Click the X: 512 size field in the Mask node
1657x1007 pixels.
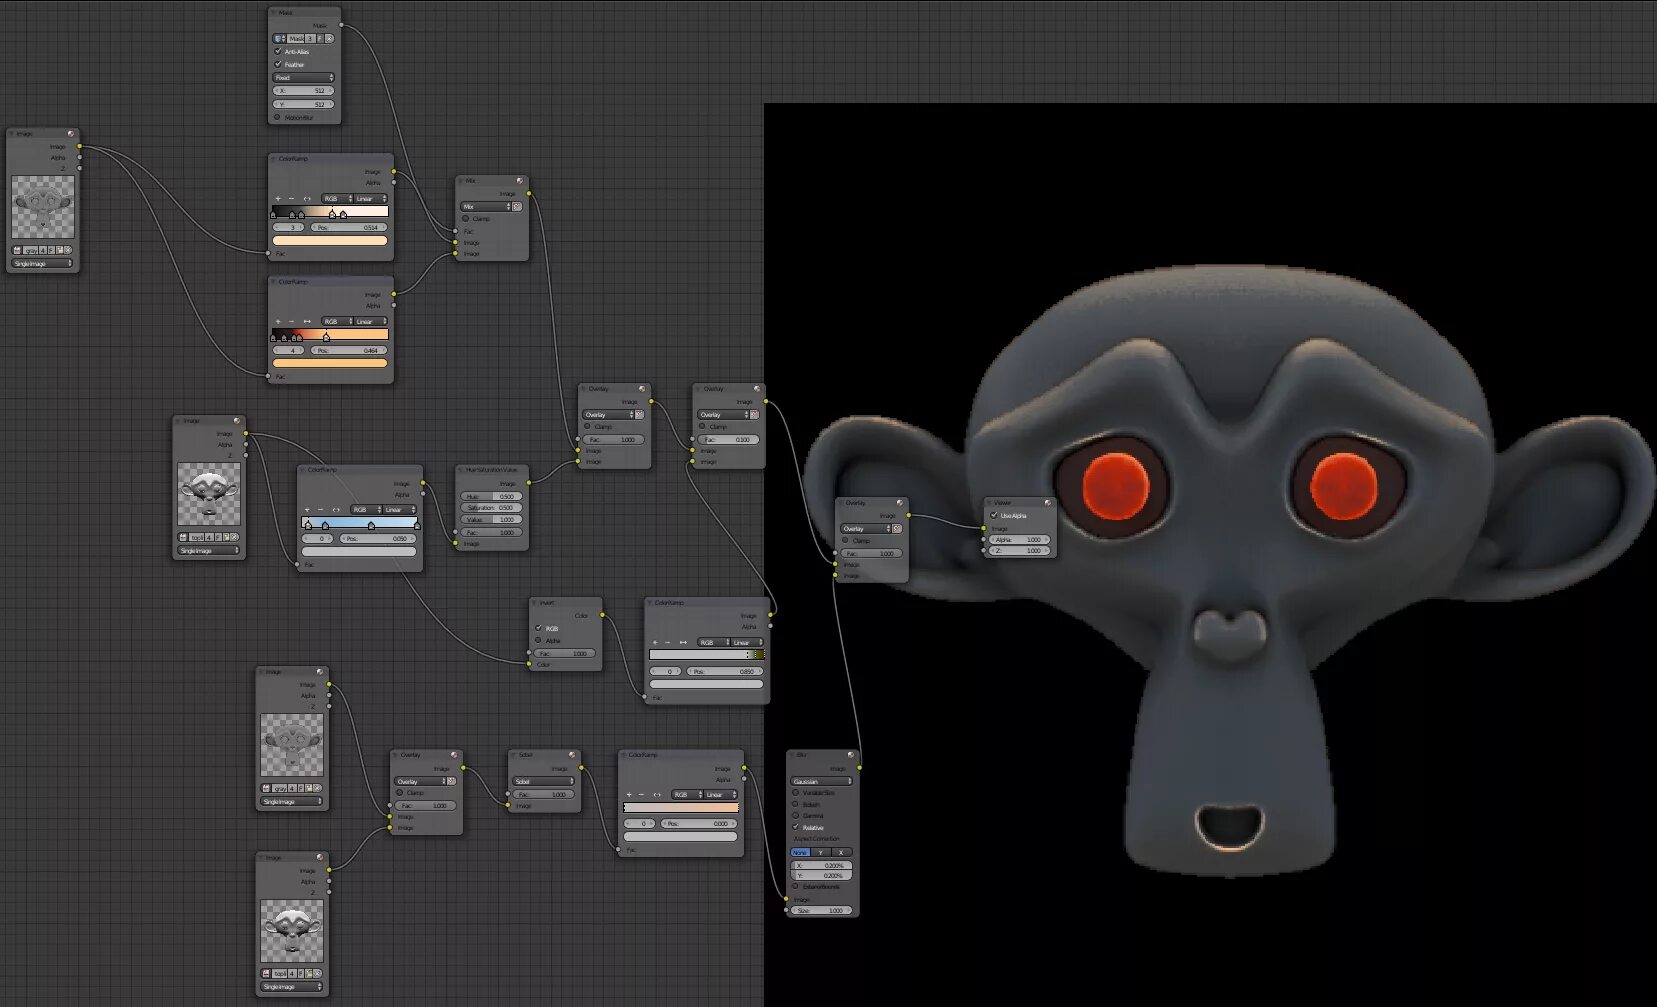point(304,91)
